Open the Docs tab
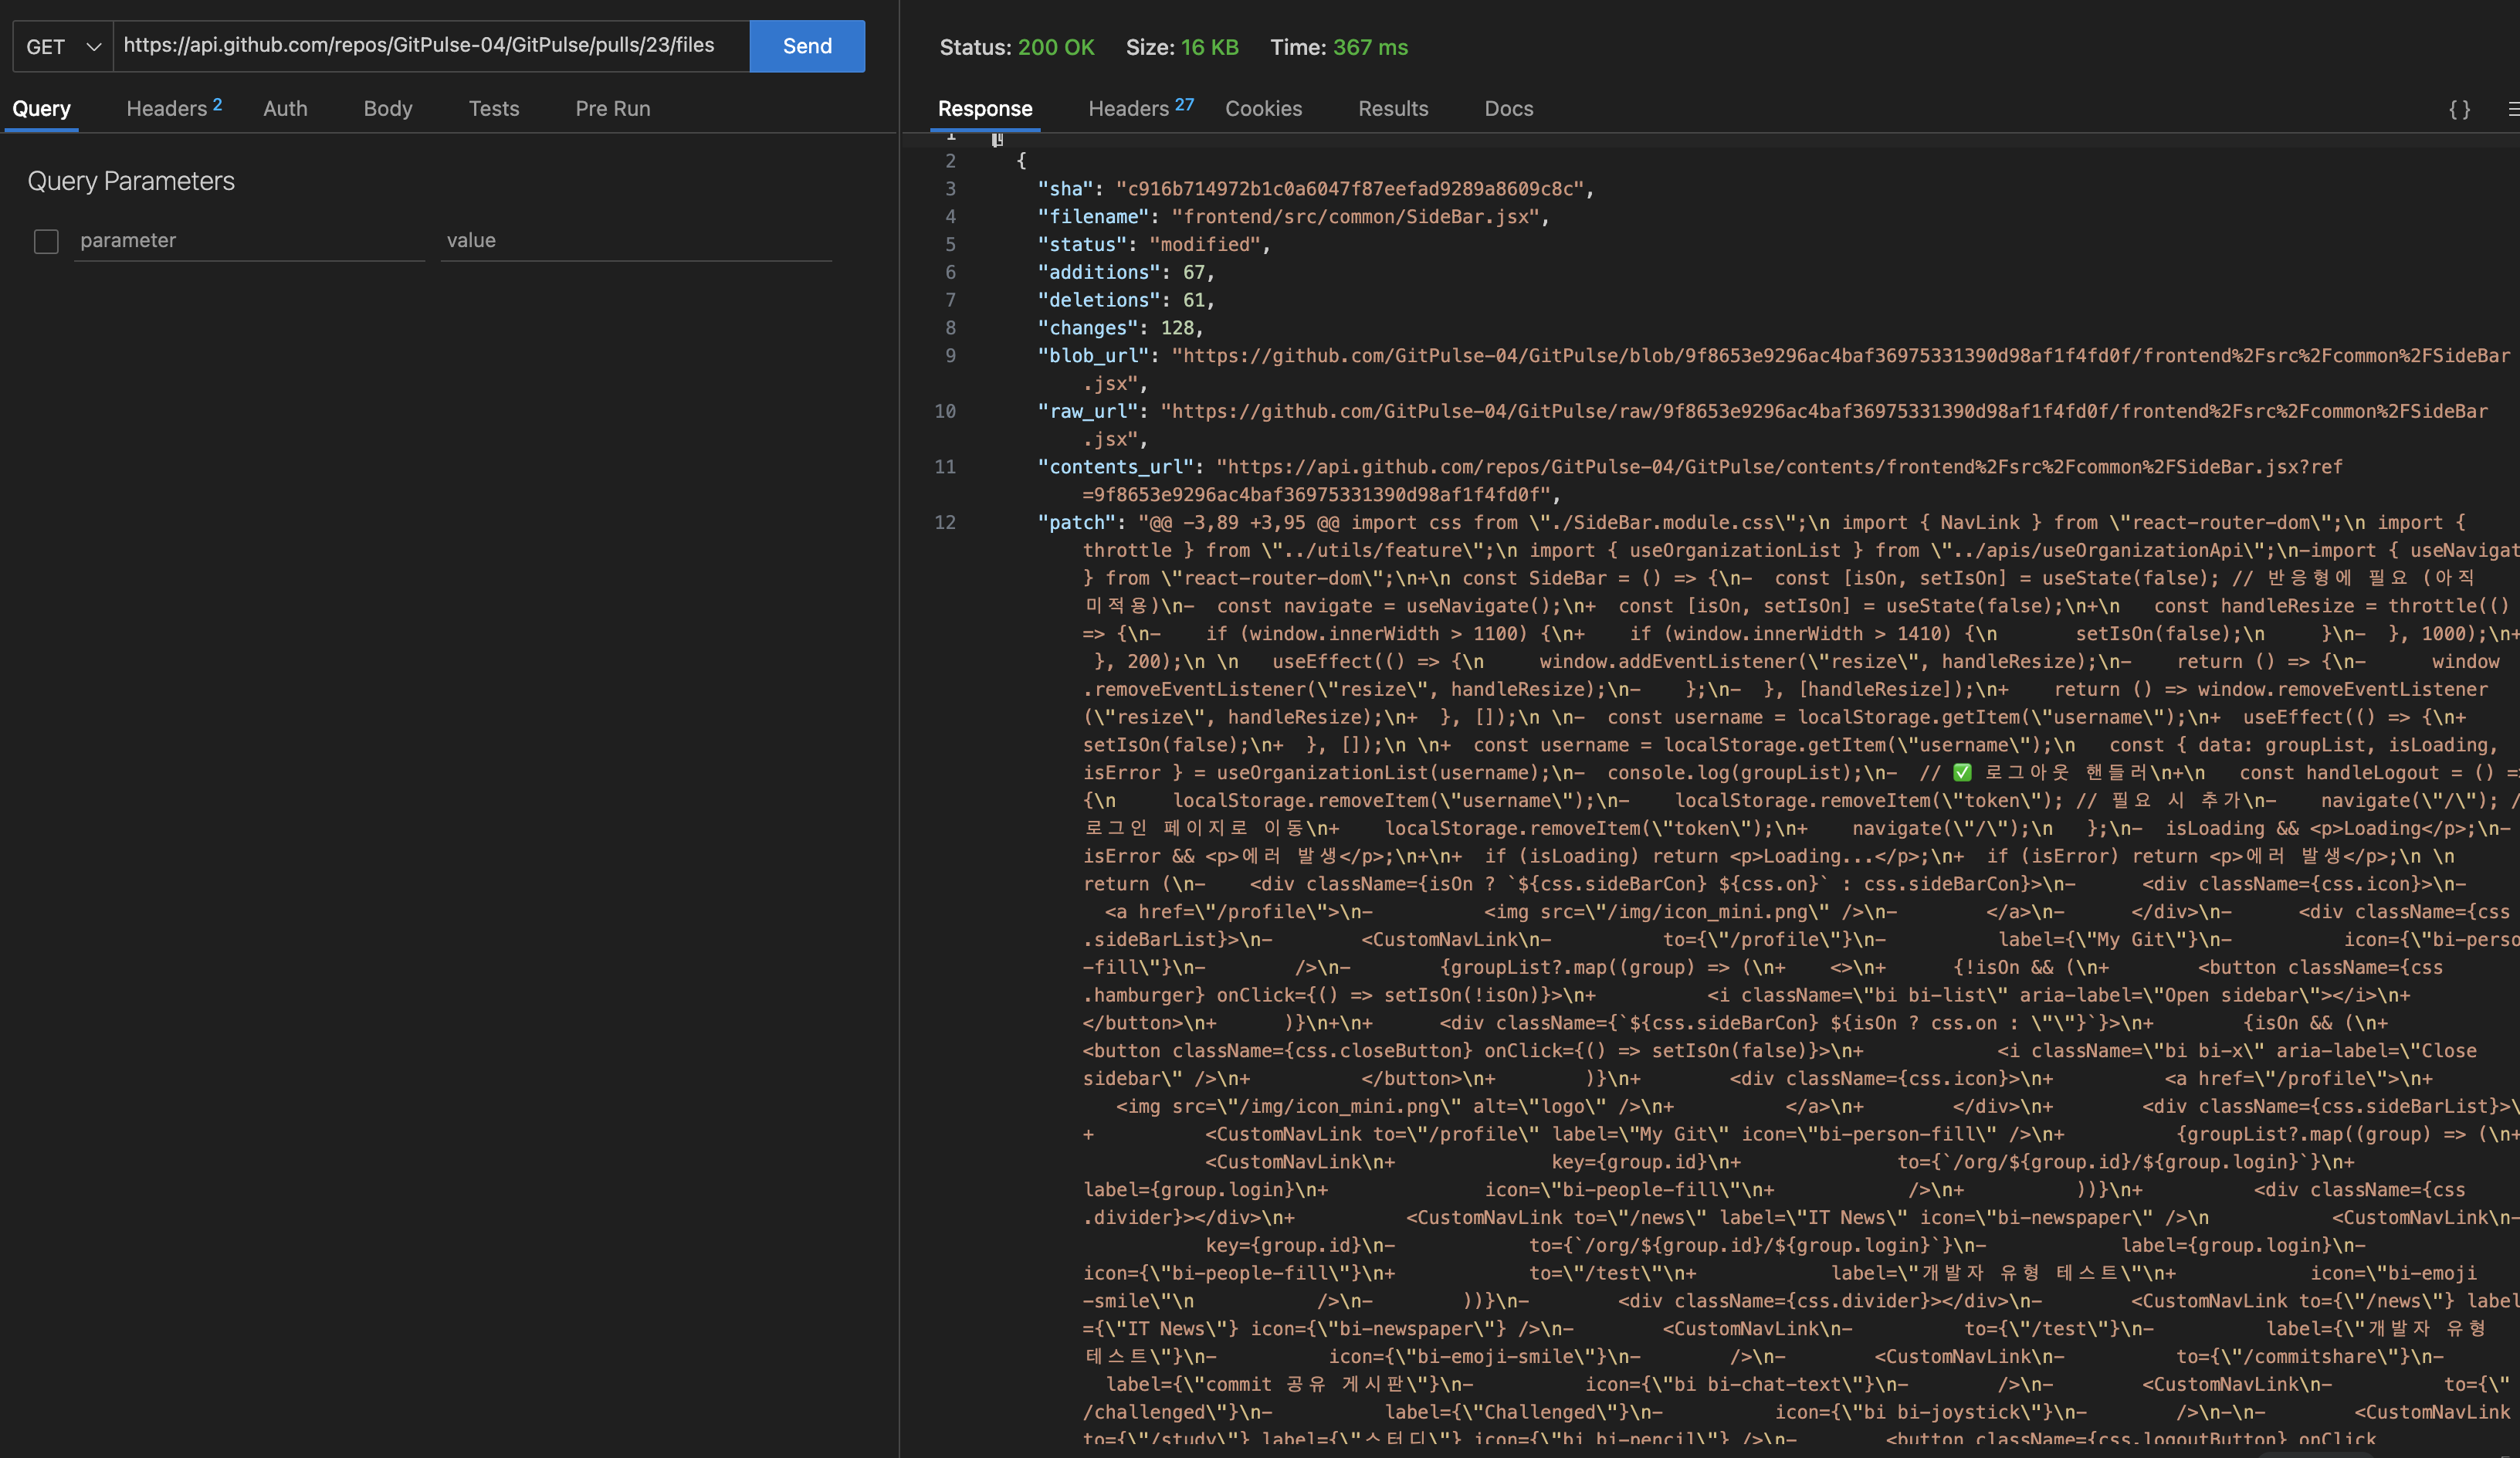This screenshot has height=1458, width=2520. click(1509, 108)
